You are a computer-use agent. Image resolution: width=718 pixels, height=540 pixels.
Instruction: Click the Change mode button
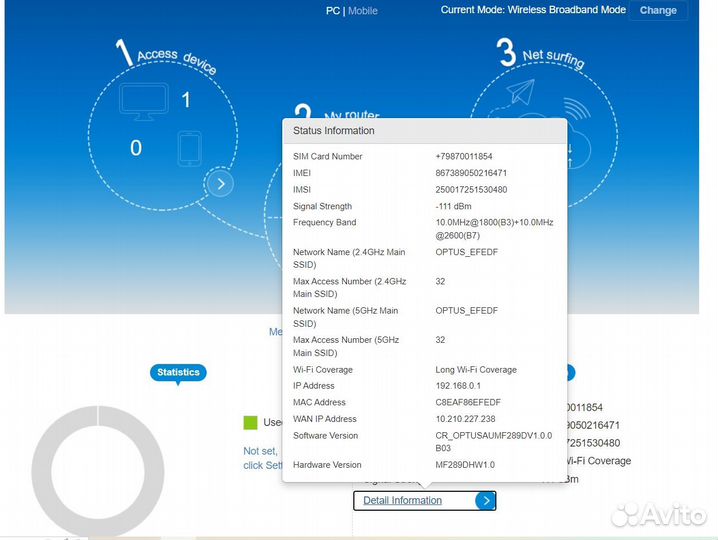coord(658,10)
